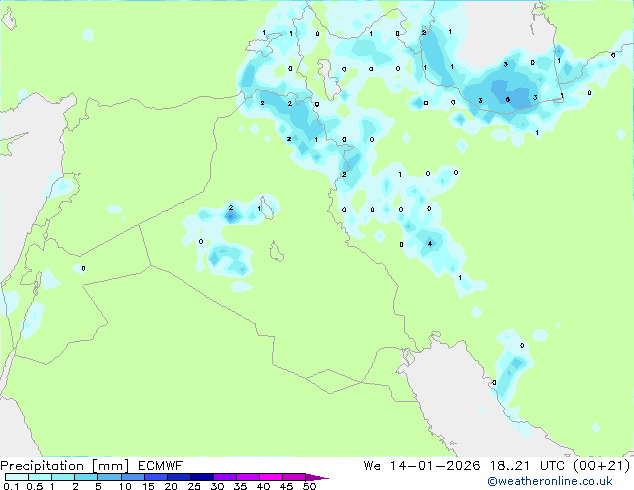The image size is (634, 490).
Task: Click the precipitation value '4' on the map
Action: (430, 243)
